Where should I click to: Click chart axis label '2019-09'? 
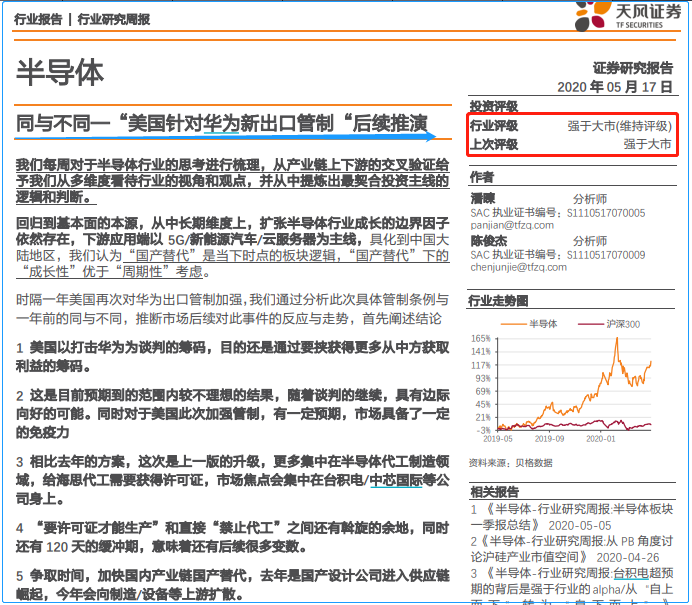point(549,439)
